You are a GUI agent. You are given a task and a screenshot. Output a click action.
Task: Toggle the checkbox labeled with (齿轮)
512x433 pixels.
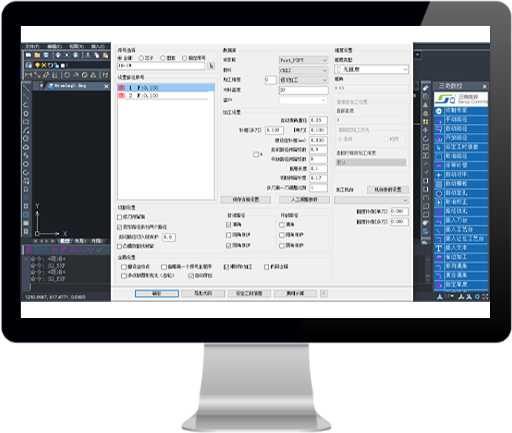pos(124,276)
